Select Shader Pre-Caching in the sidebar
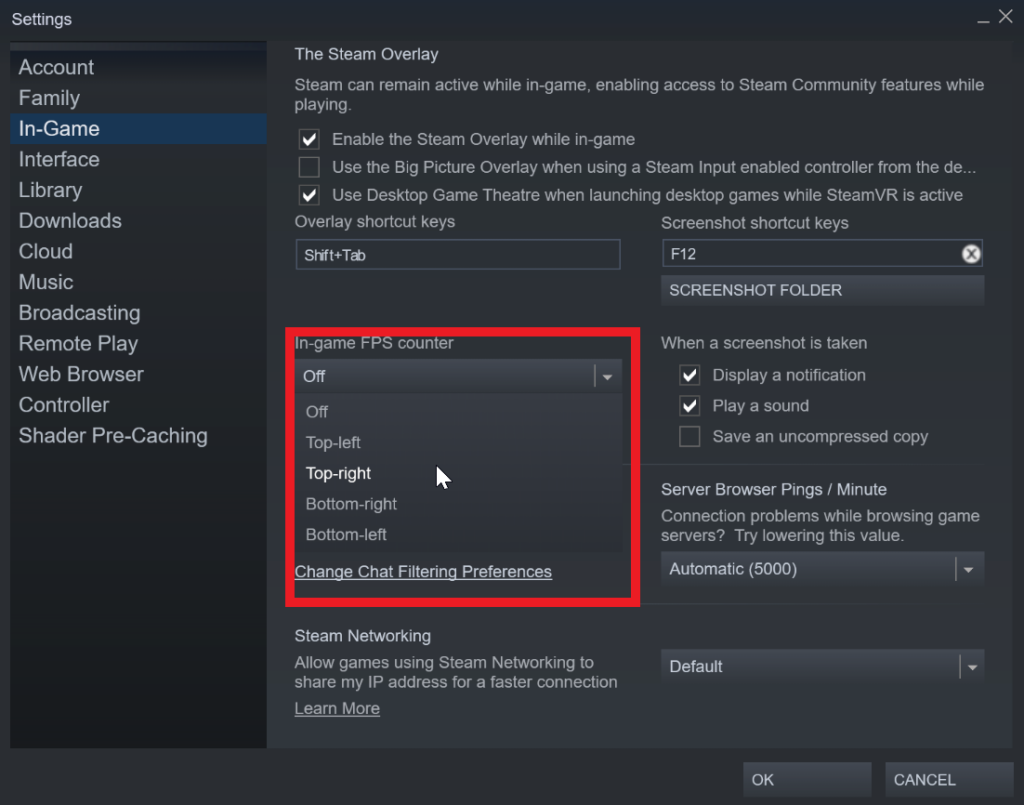1024x805 pixels. 112,435
